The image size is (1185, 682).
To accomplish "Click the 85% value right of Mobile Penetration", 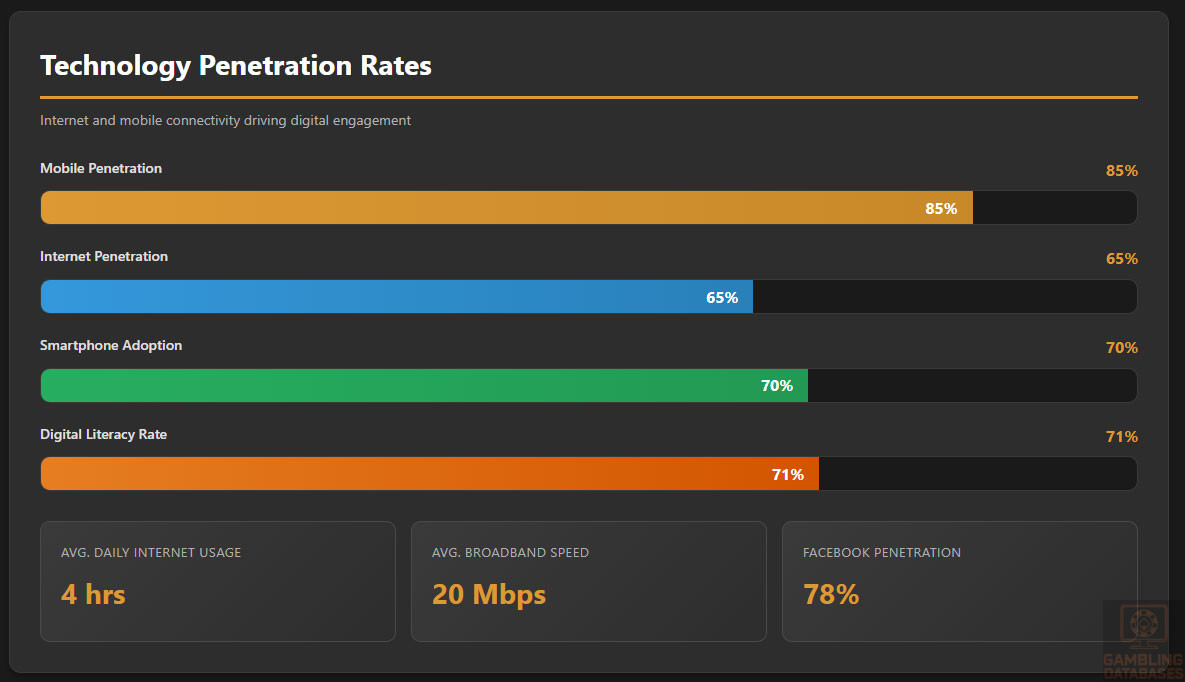I will tap(1121, 171).
